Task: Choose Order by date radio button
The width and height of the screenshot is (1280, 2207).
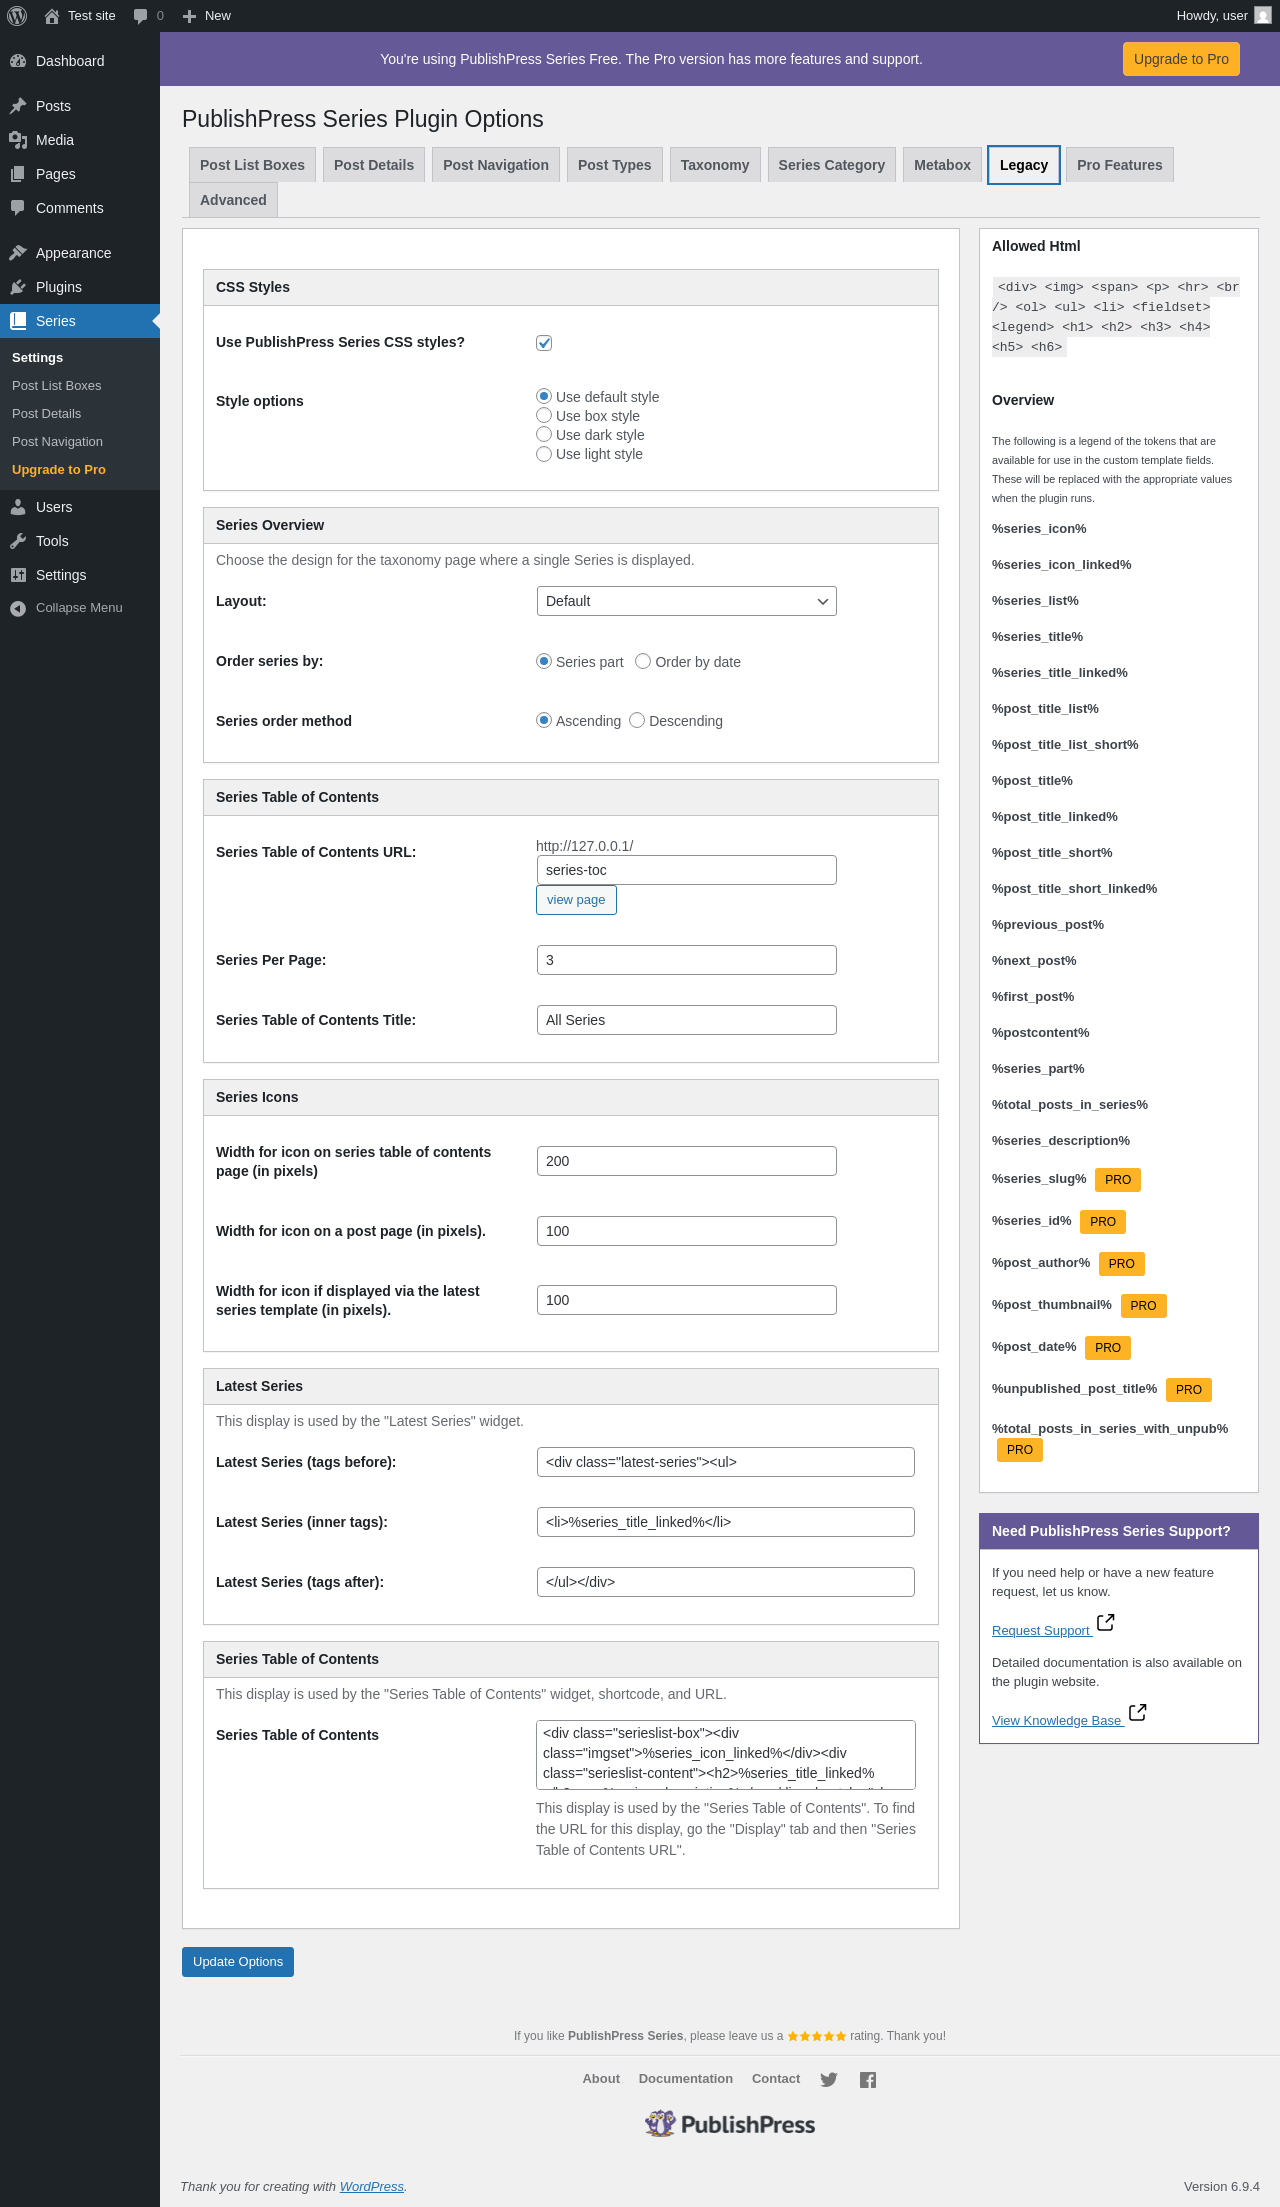Action: tap(643, 662)
